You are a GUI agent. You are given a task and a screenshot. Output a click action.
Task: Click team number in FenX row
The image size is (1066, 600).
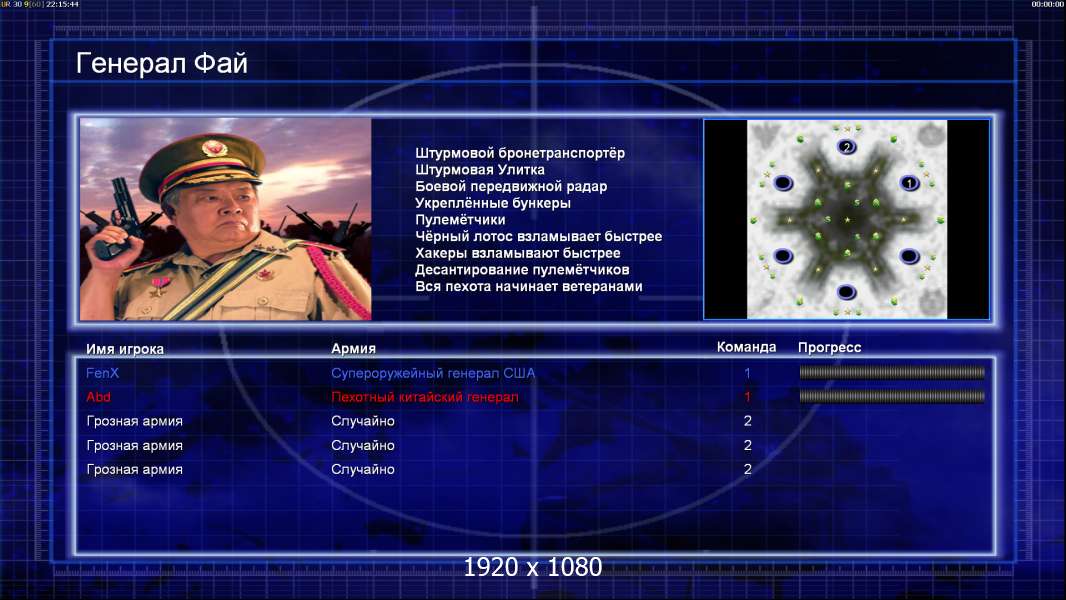[747, 373]
